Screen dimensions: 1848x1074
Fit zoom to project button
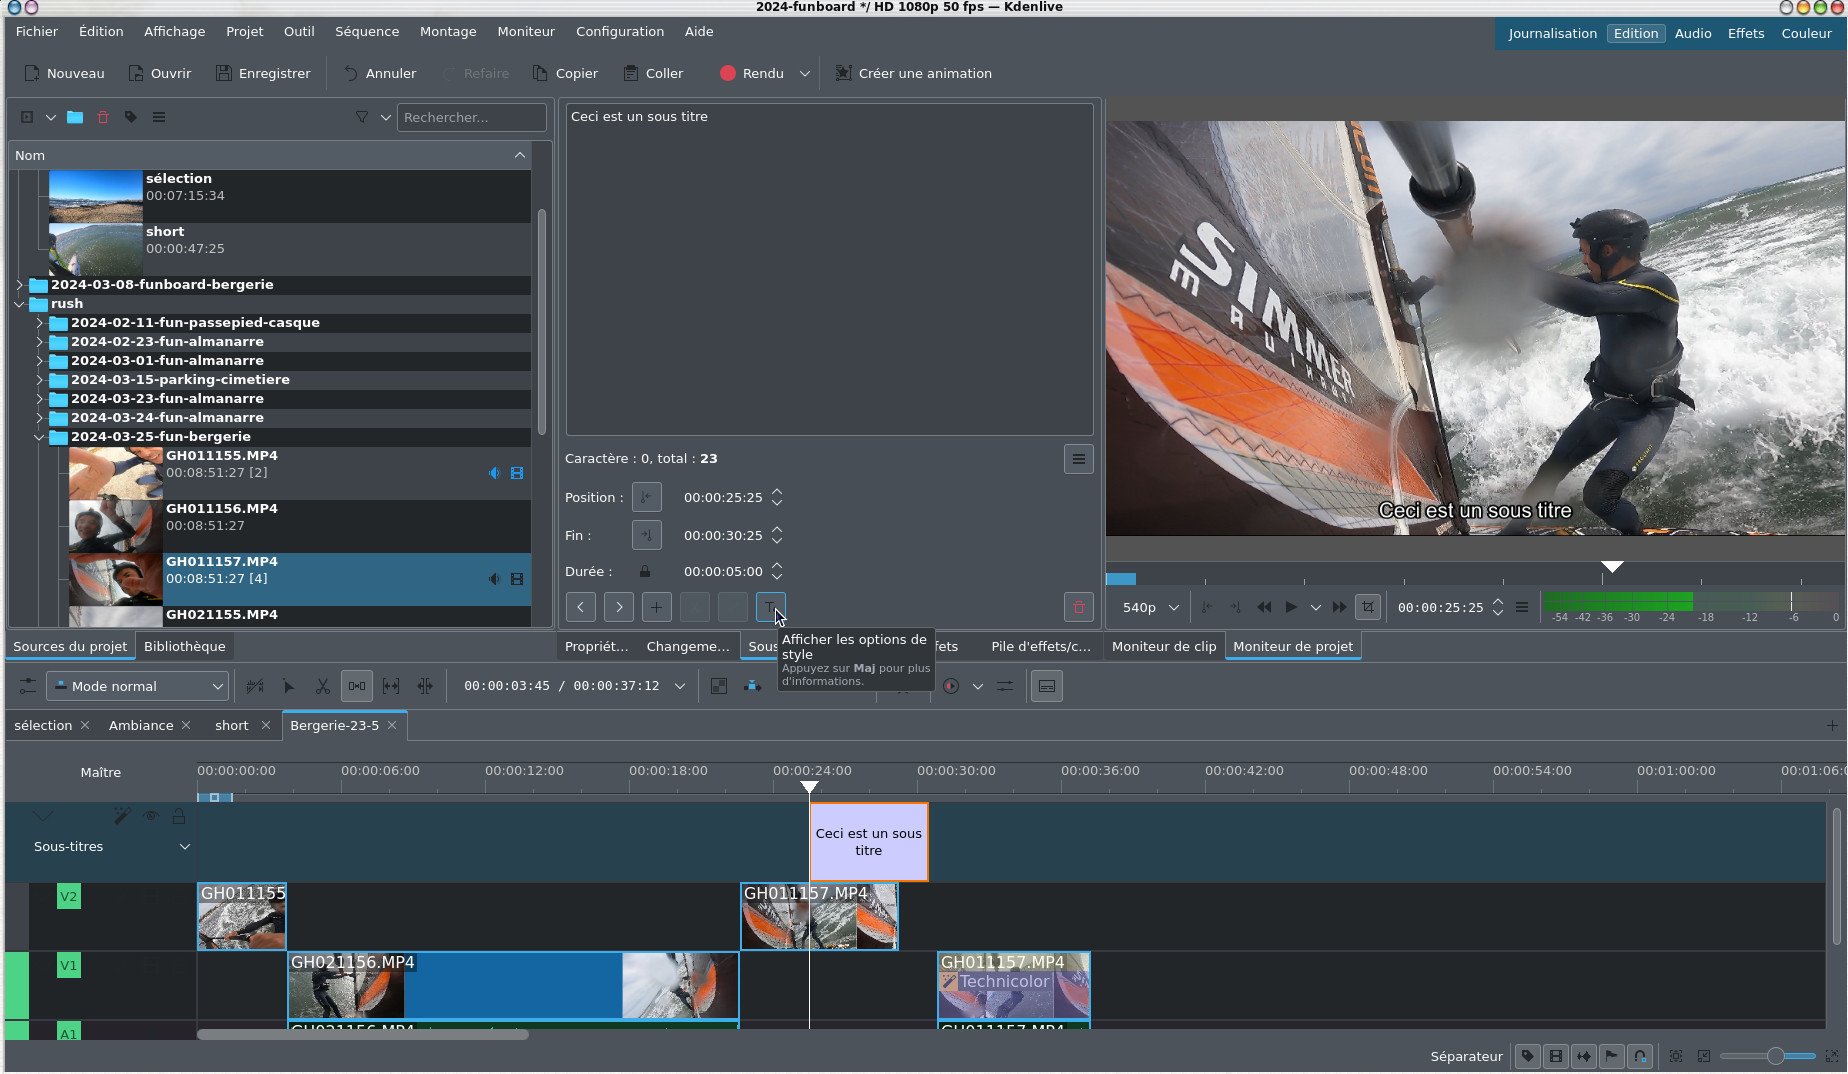pos(1676,1056)
